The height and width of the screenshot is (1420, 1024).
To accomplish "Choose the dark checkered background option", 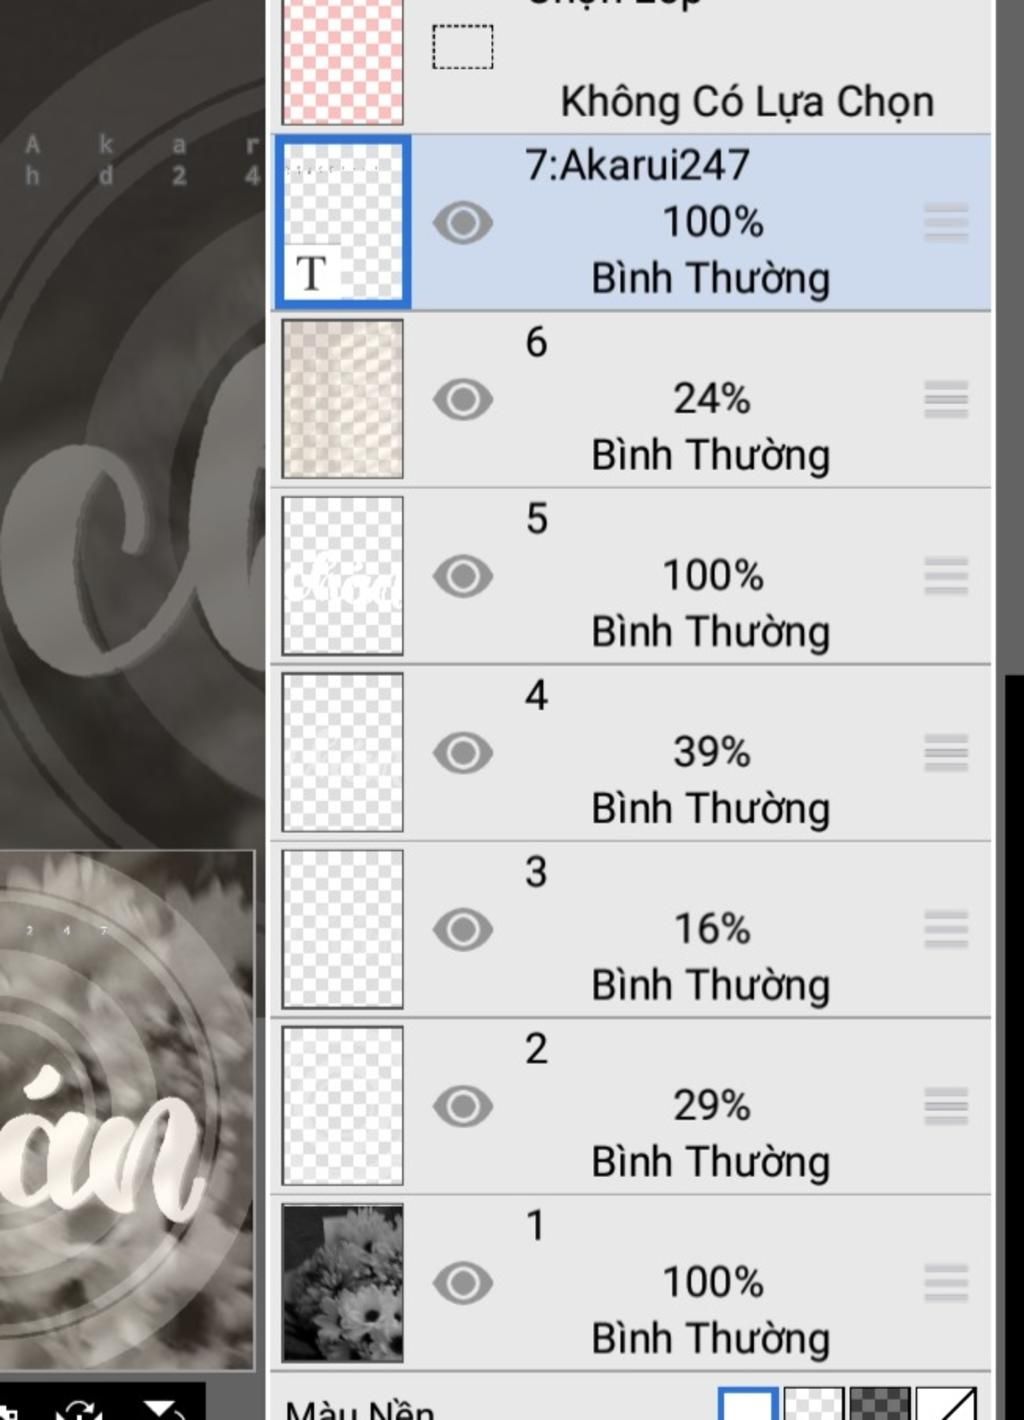I will coord(880,1403).
